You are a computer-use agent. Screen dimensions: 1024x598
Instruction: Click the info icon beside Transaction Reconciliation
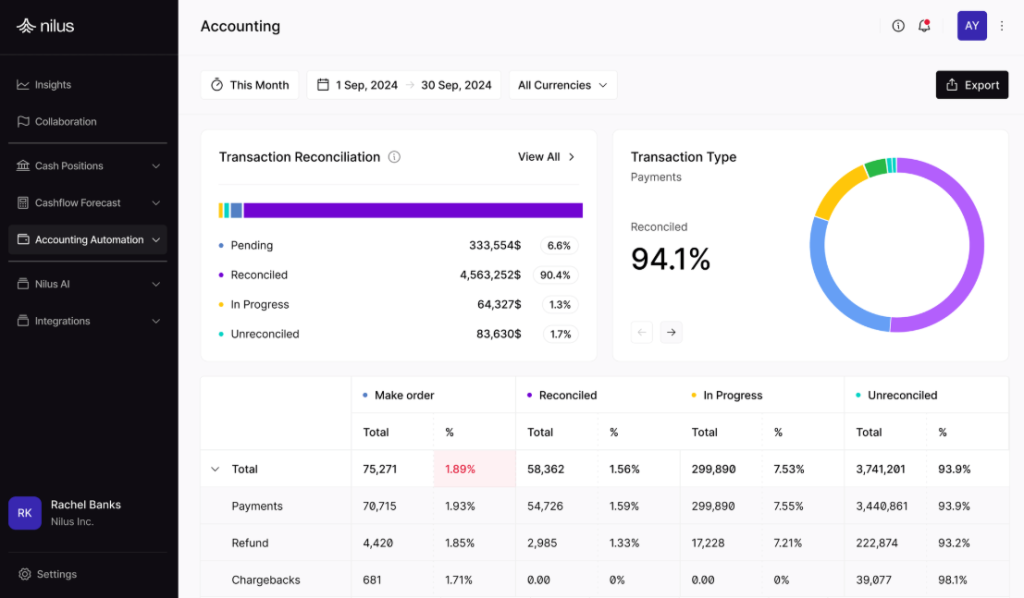pos(394,157)
